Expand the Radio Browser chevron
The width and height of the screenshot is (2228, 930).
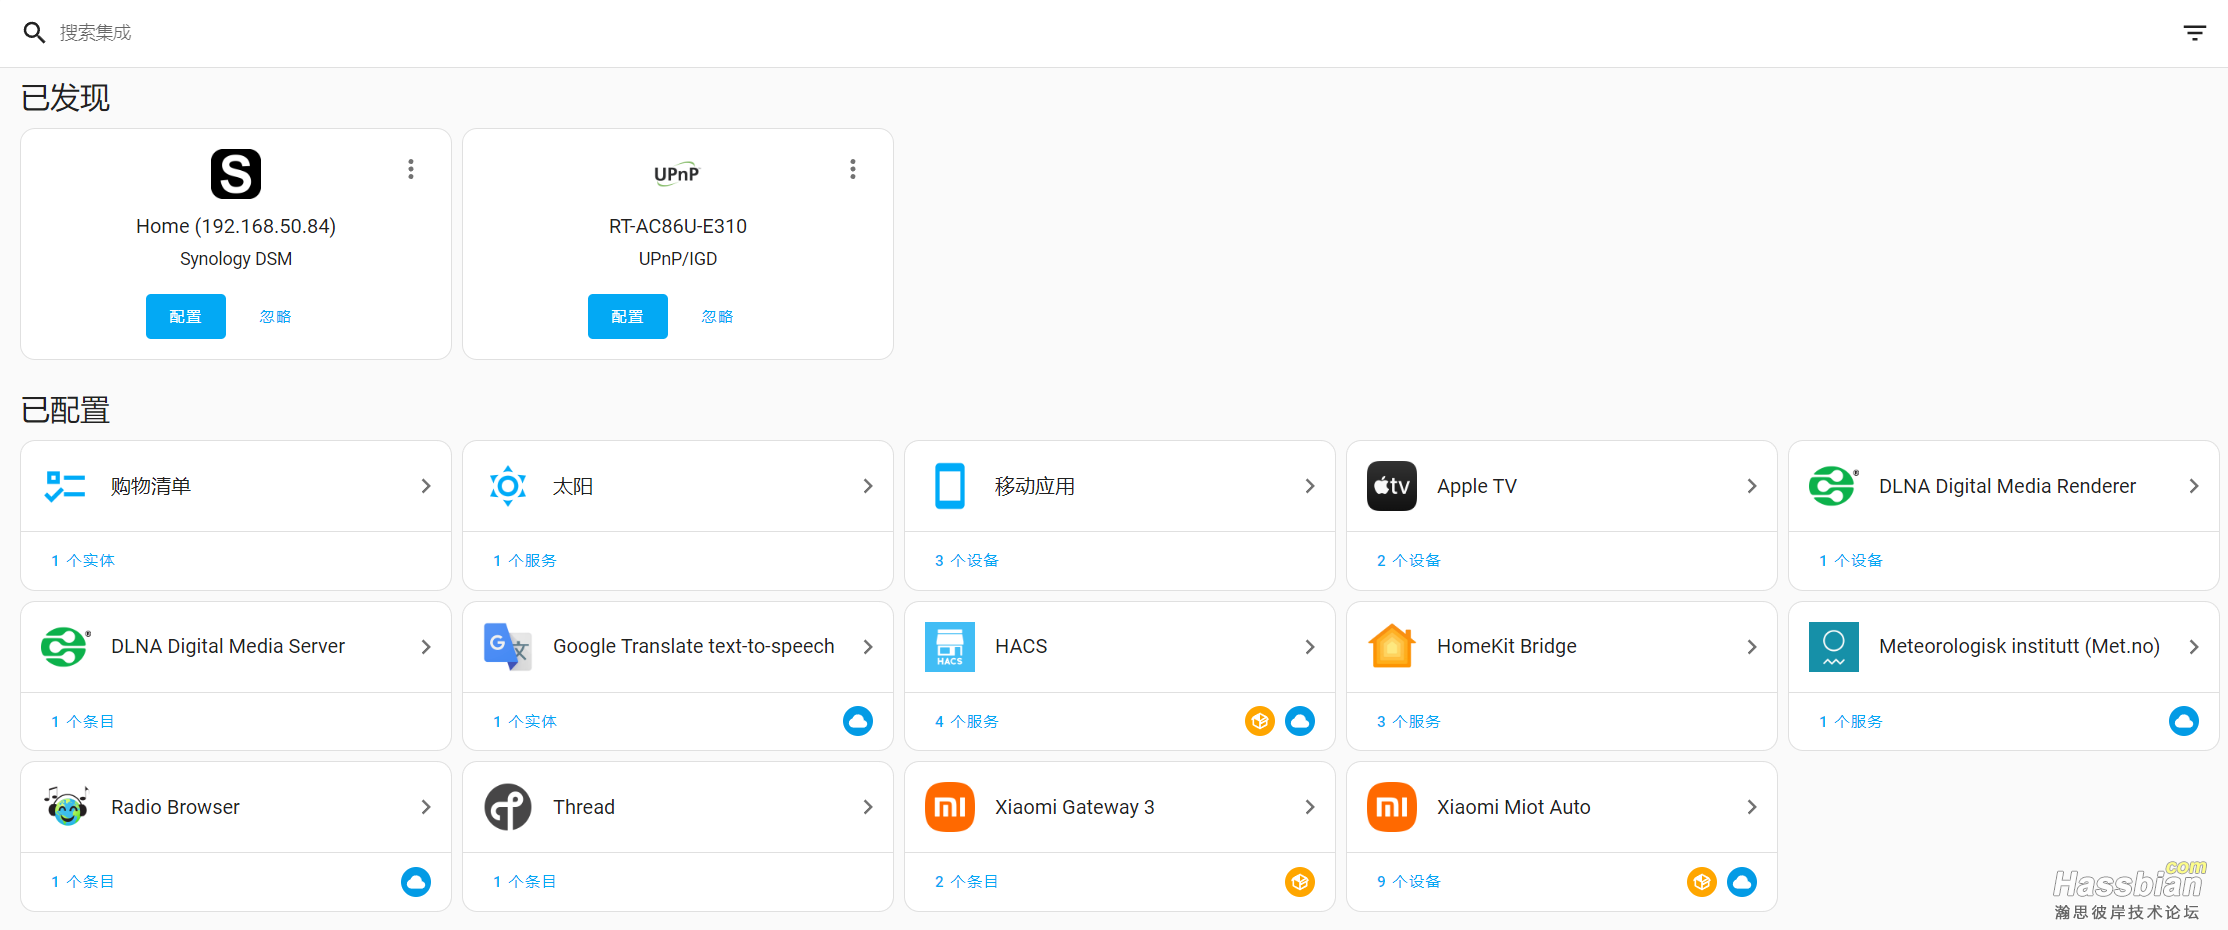[x=426, y=807]
